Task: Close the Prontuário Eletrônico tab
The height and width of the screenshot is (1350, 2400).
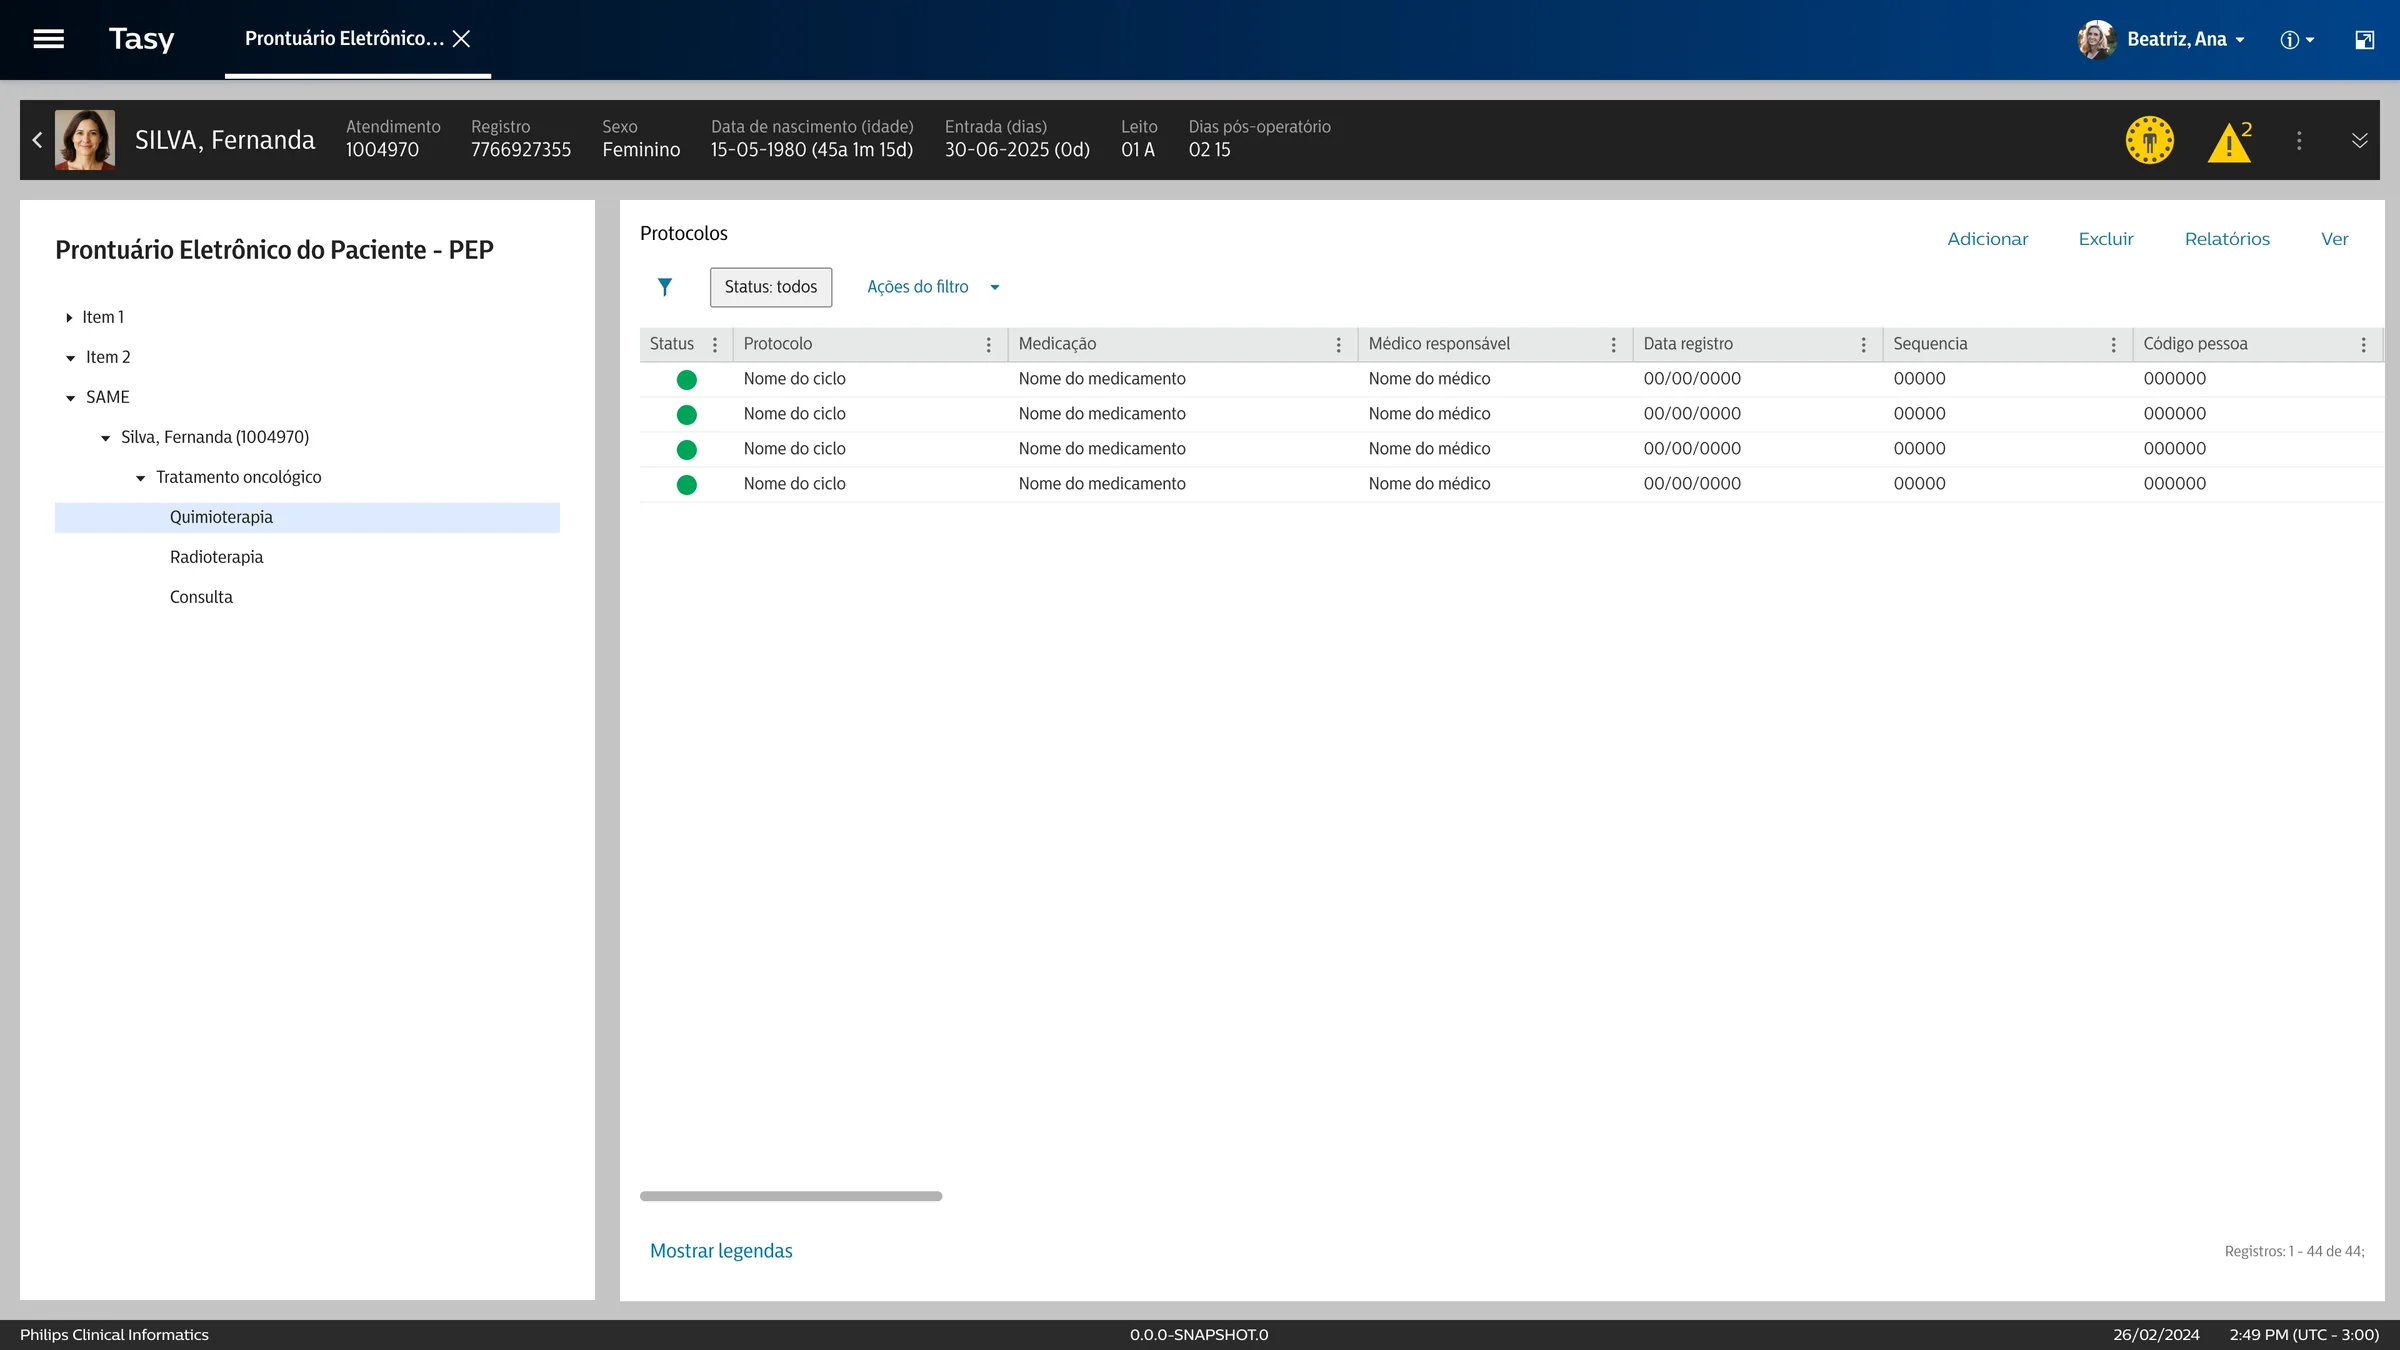Action: (x=461, y=39)
